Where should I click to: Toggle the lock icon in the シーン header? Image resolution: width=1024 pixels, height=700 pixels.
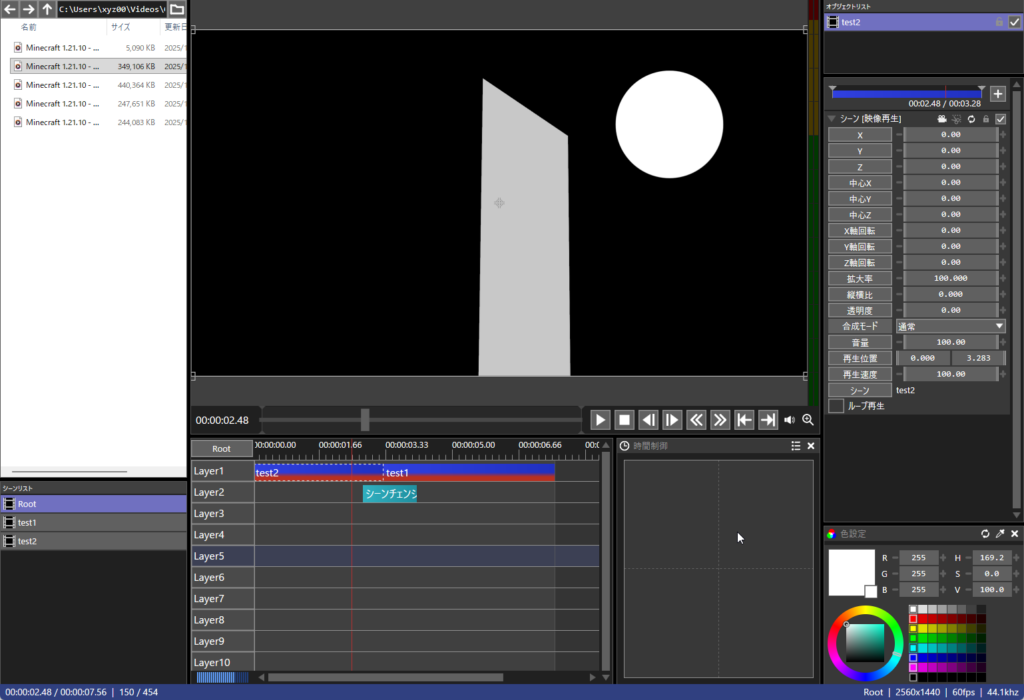tap(986, 119)
